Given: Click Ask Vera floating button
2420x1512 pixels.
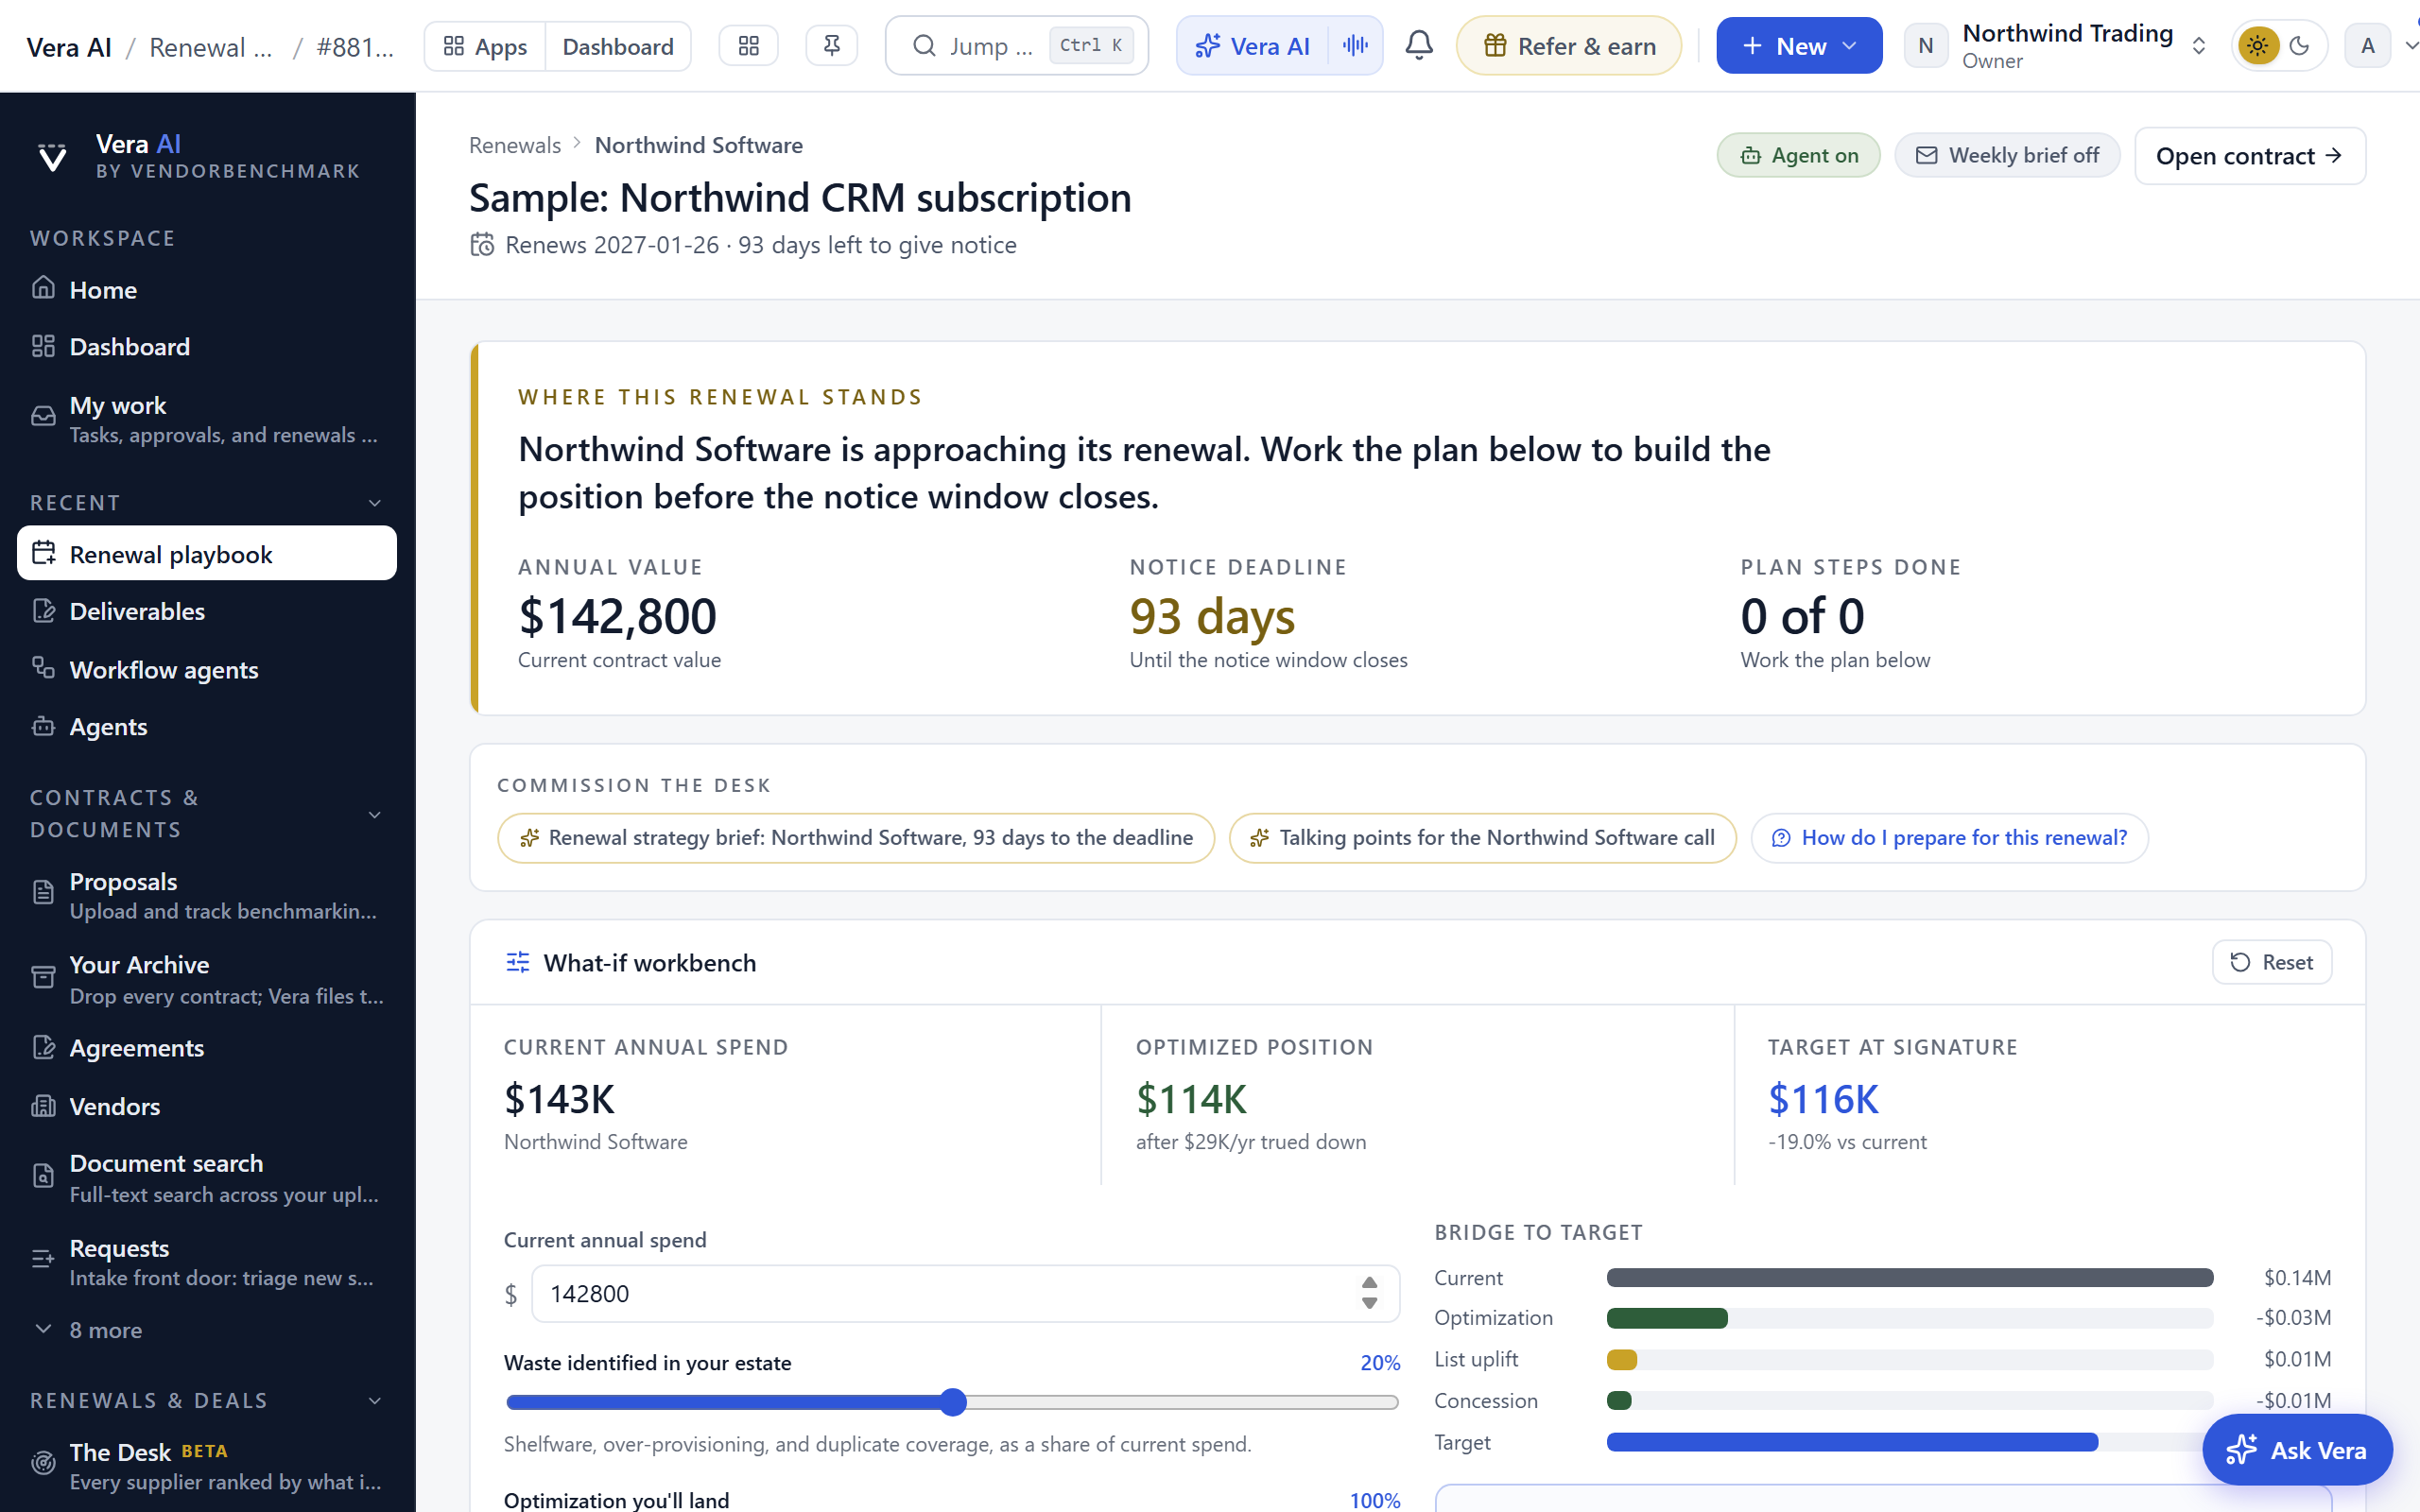Looking at the screenshot, I should click(2297, 1450).
